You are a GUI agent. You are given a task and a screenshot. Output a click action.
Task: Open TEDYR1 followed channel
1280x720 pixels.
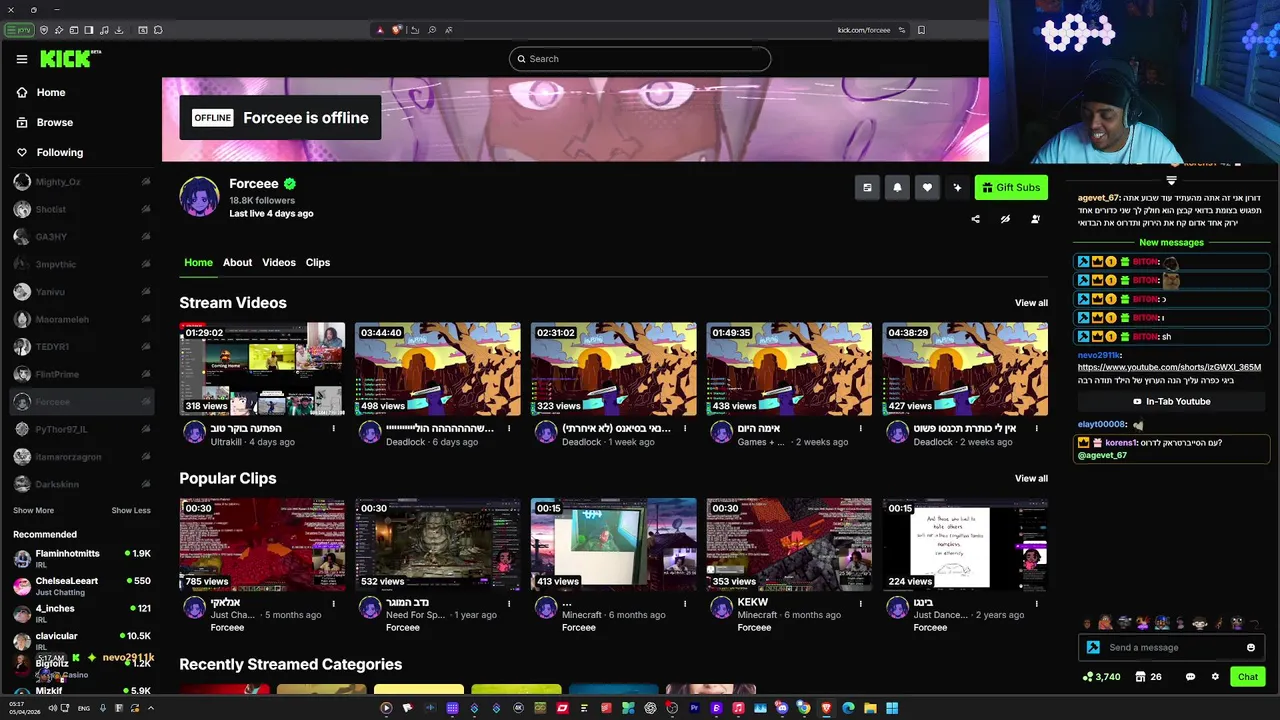pyautogui.click(x=82, y=347)
